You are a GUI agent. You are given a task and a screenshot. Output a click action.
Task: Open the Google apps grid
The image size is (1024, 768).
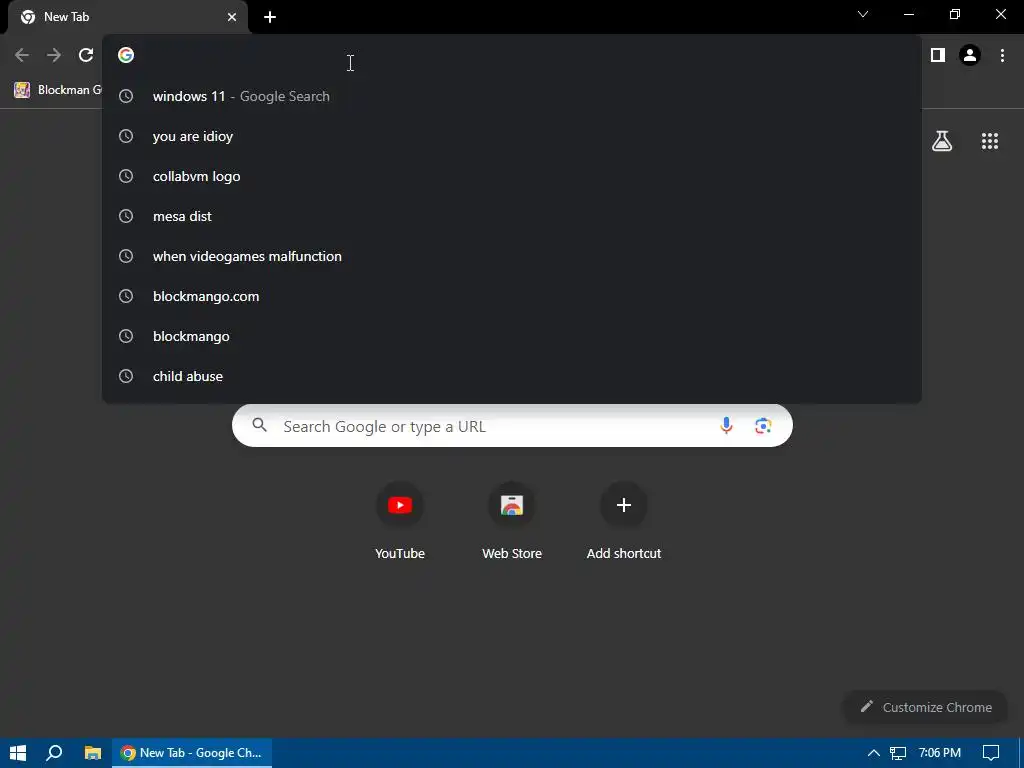pyautogui.click(x=990, y=141)
